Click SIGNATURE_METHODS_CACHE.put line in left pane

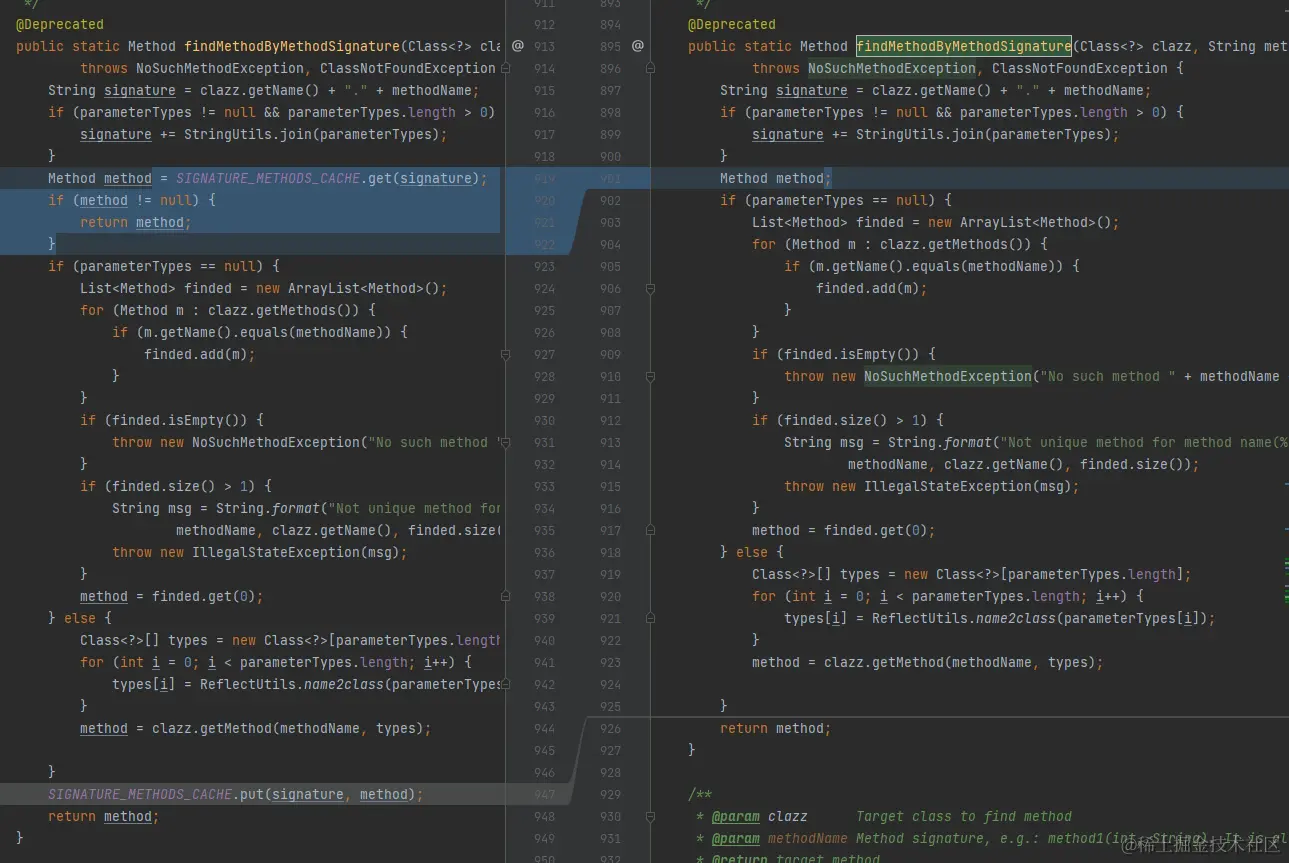(236, 794)
